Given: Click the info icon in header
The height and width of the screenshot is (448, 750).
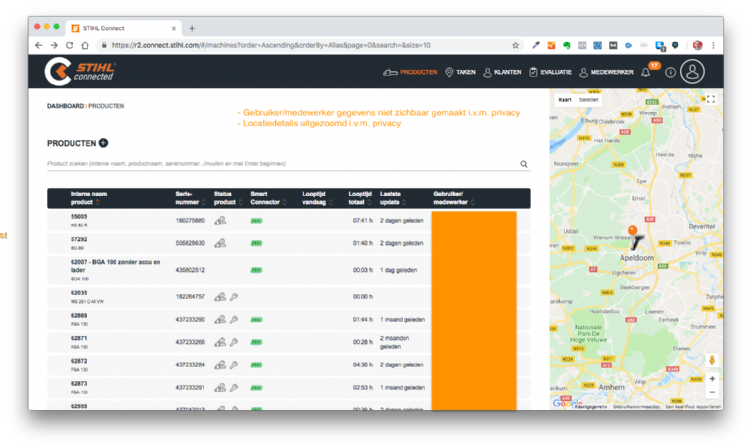Looking at the screenshot, I should pos(670,72).
